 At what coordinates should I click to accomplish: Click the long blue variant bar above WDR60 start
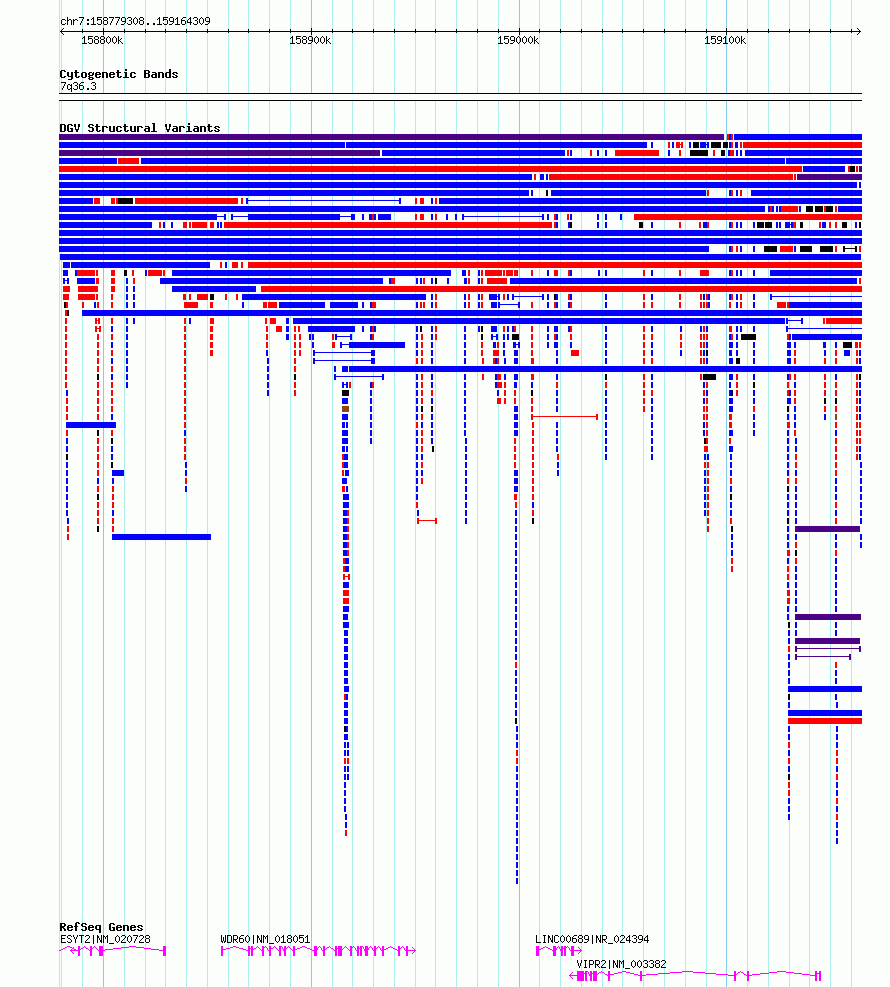point(161,537)
